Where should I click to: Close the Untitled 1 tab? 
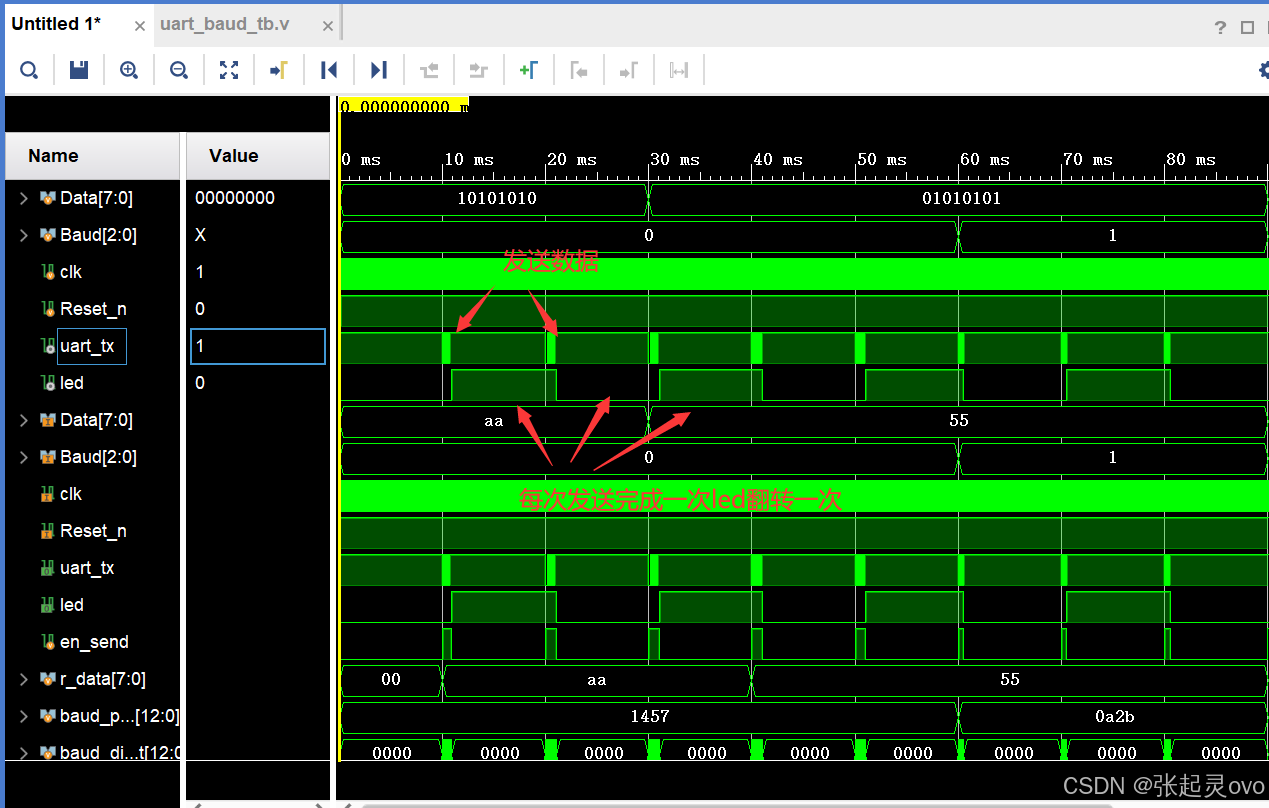[140, 27]
